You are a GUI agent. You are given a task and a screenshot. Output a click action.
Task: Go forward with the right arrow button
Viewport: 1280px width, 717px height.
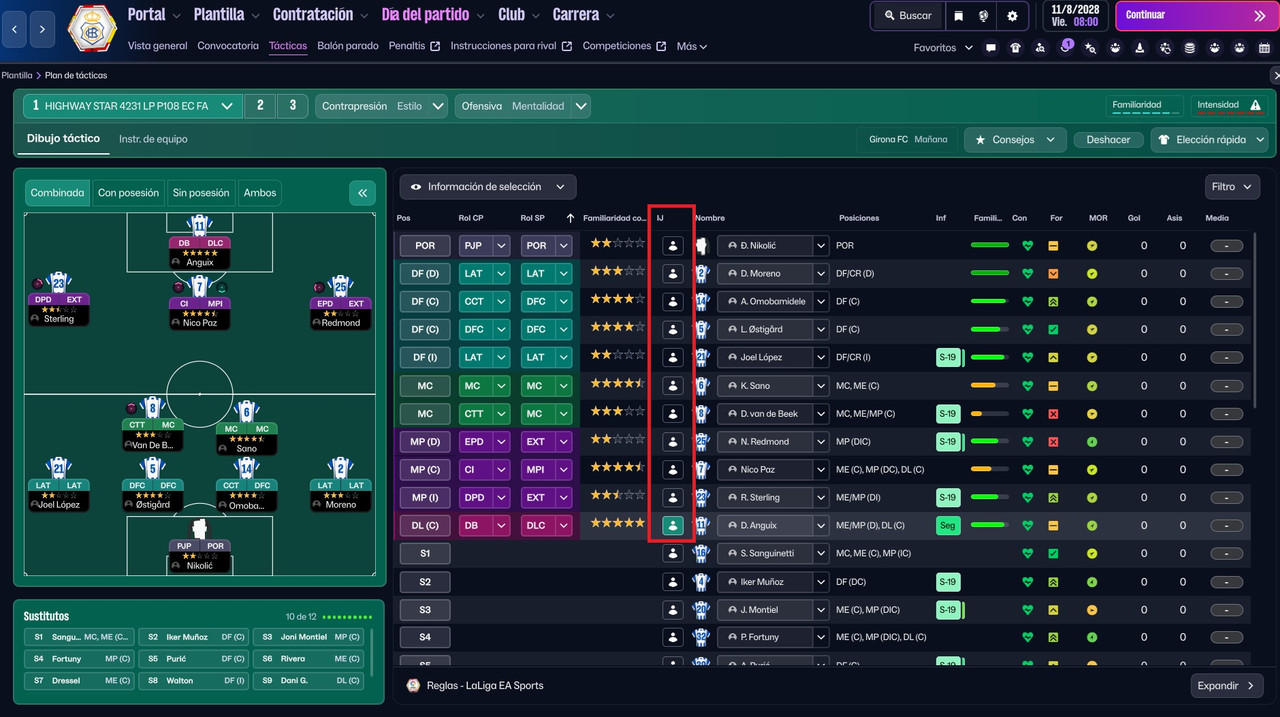coord(41,29)
